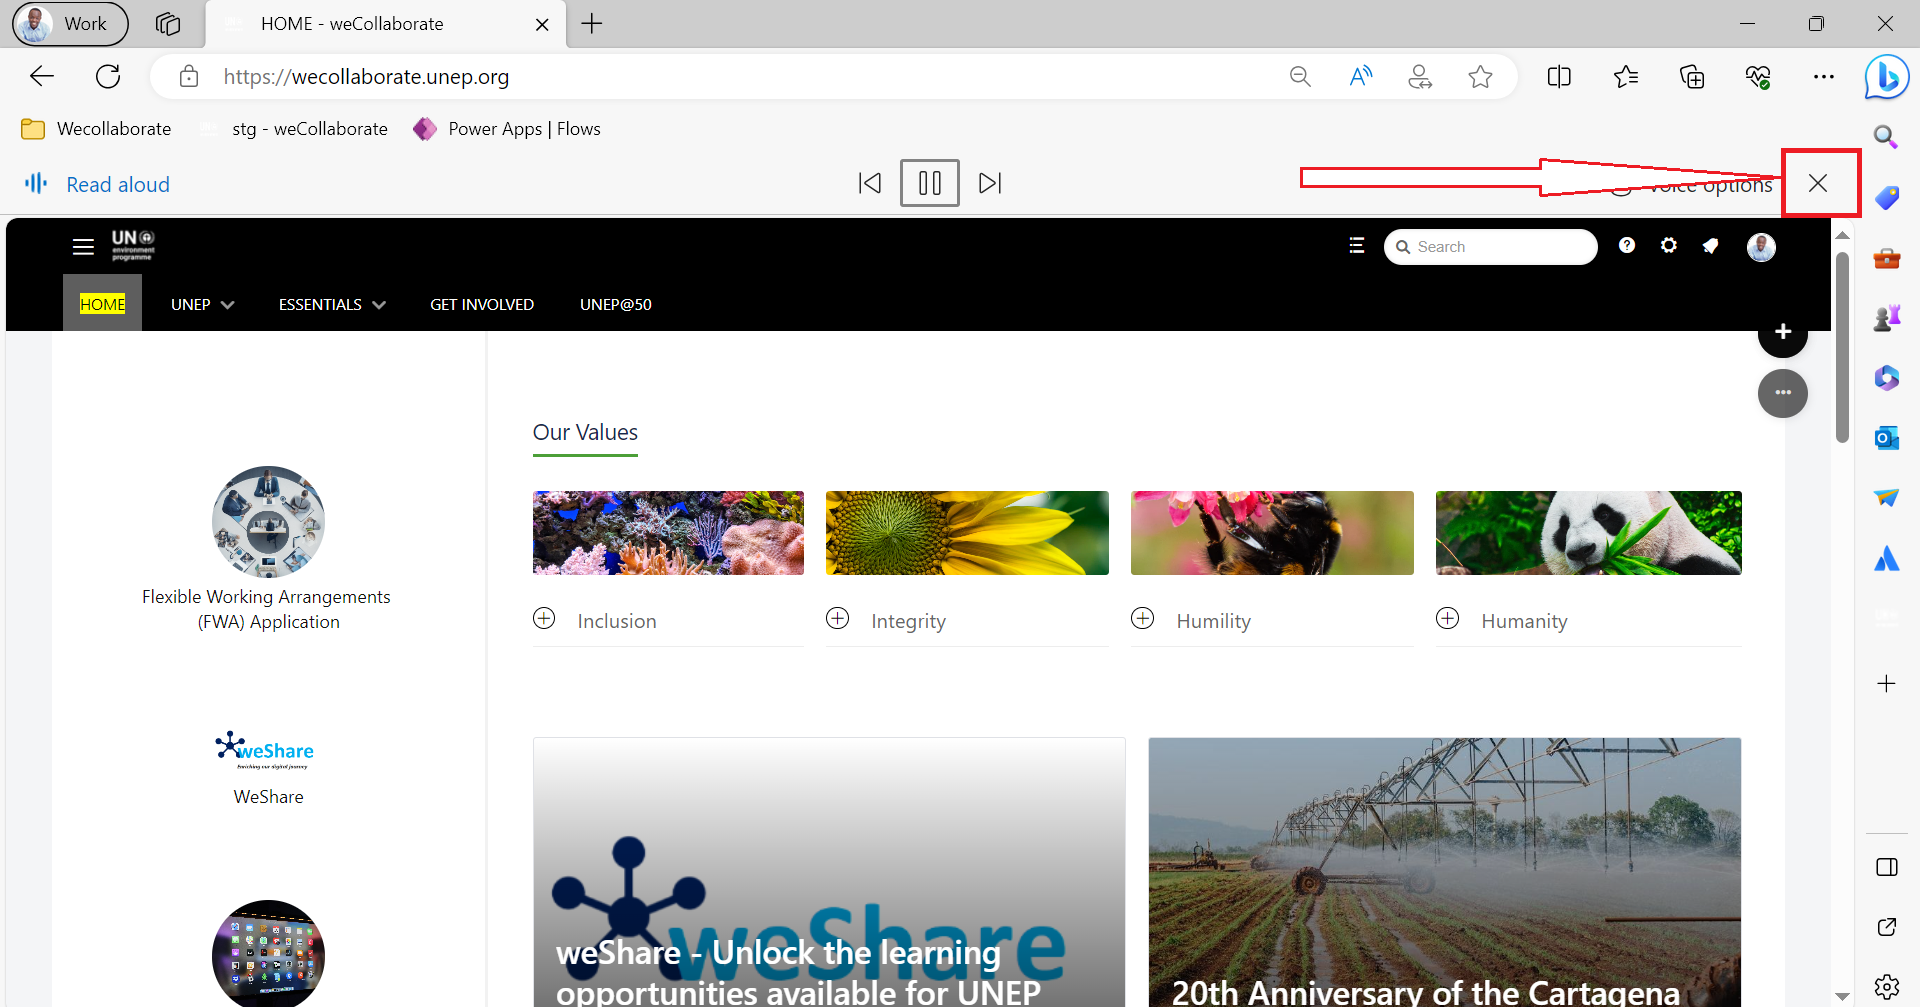
Task: Open the 20th Anniversary Cartagena news card
Action: click(1444, 872)
